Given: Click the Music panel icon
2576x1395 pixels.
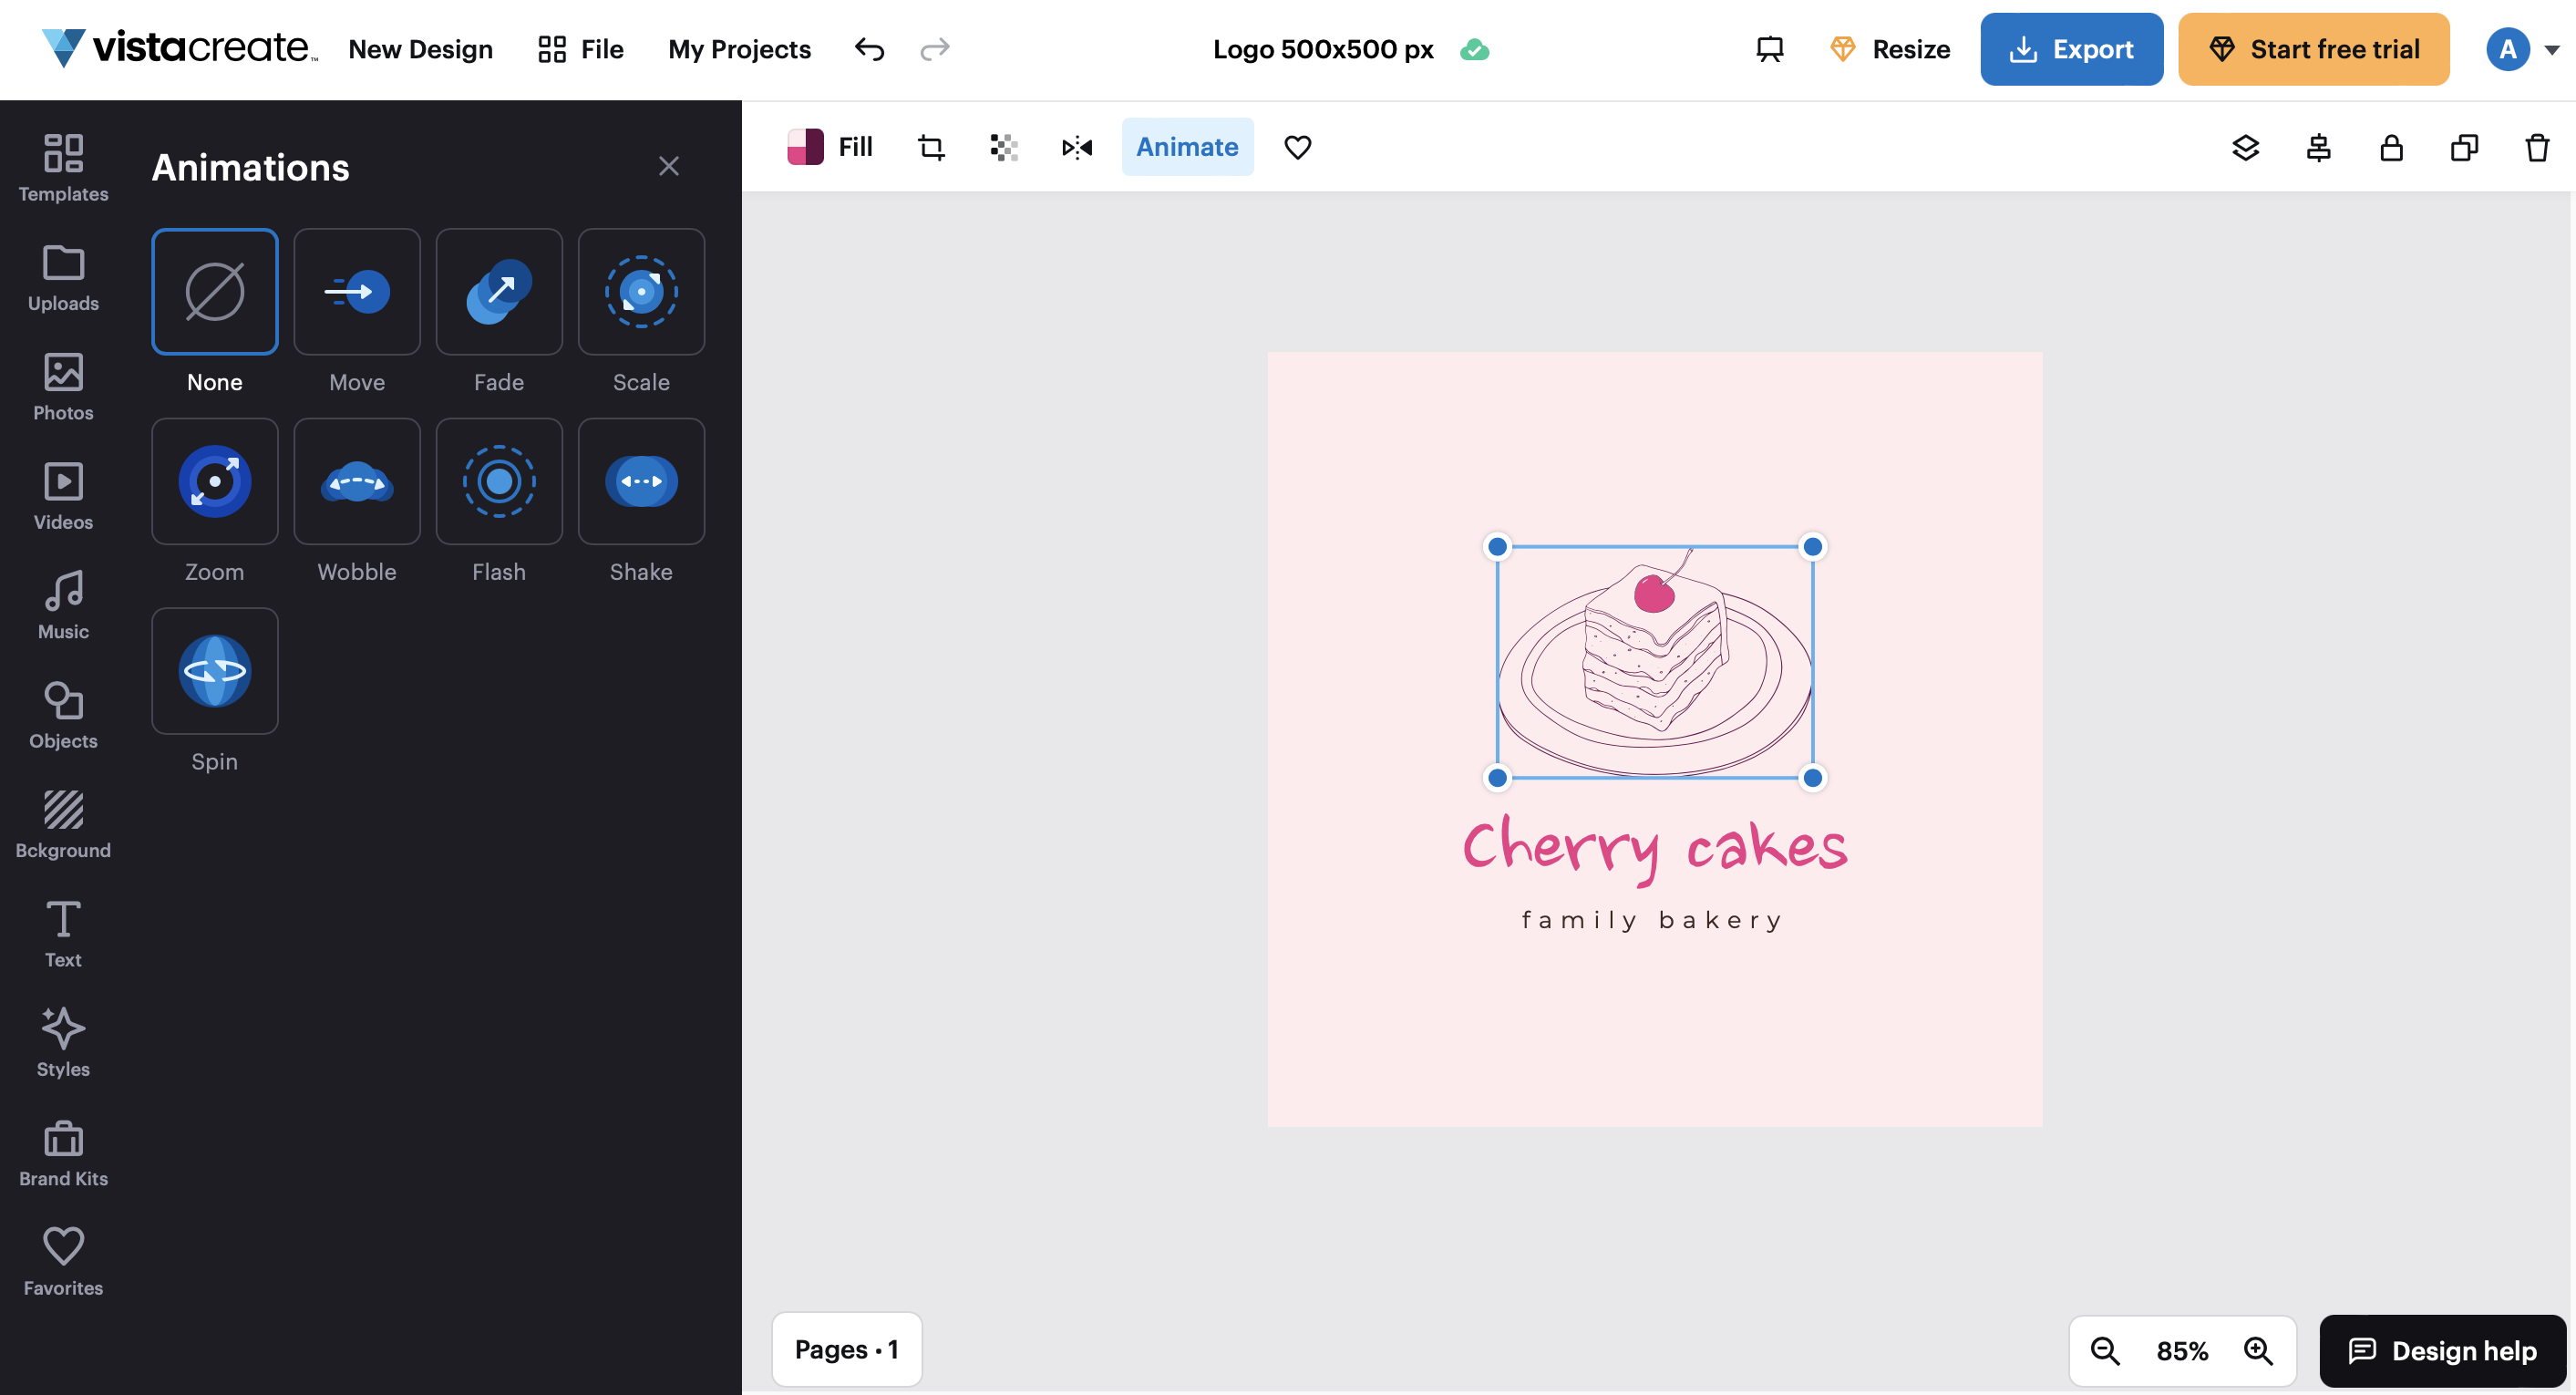Looking at the screenshot, I should click(x=64, y=606).
